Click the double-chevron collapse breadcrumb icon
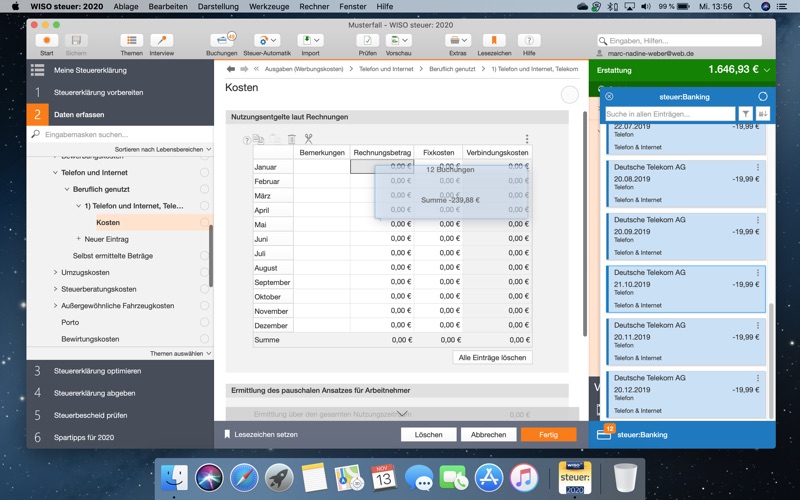The image size is (800, 500). coord(256,69)
